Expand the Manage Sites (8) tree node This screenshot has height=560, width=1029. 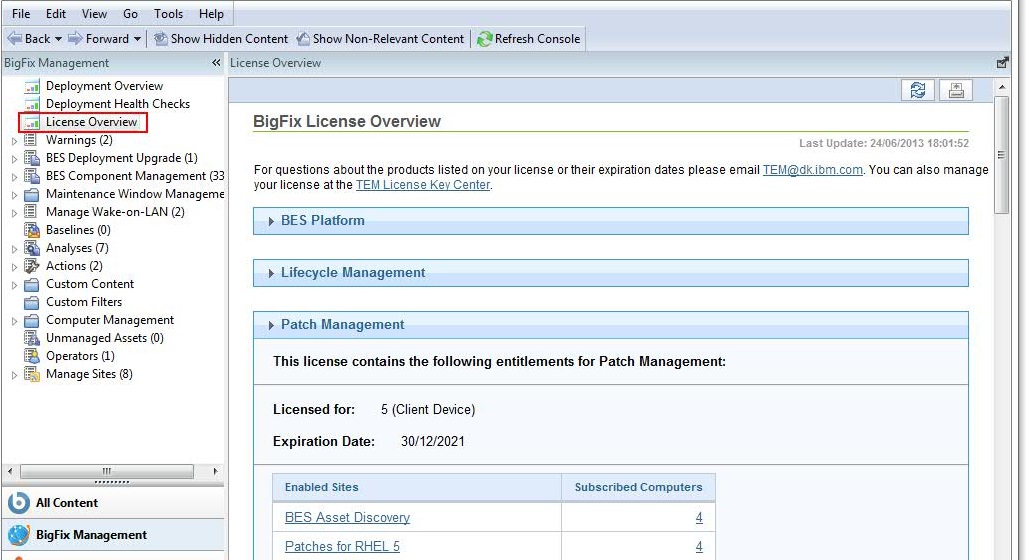[14, 375]
